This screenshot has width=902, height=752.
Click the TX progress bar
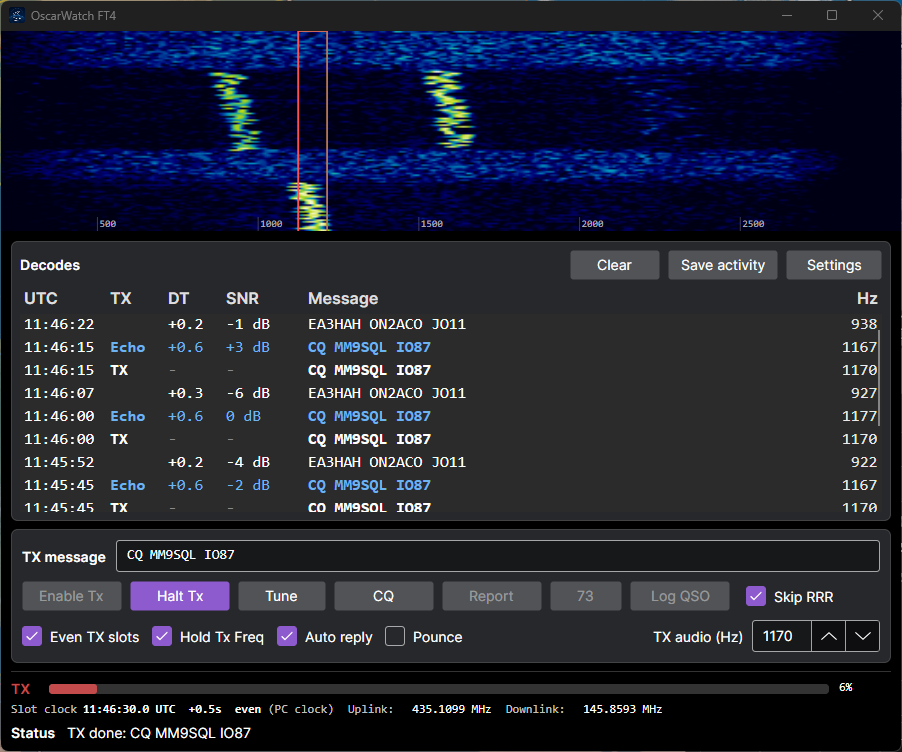pyautogui.click(x=438, y=689)
